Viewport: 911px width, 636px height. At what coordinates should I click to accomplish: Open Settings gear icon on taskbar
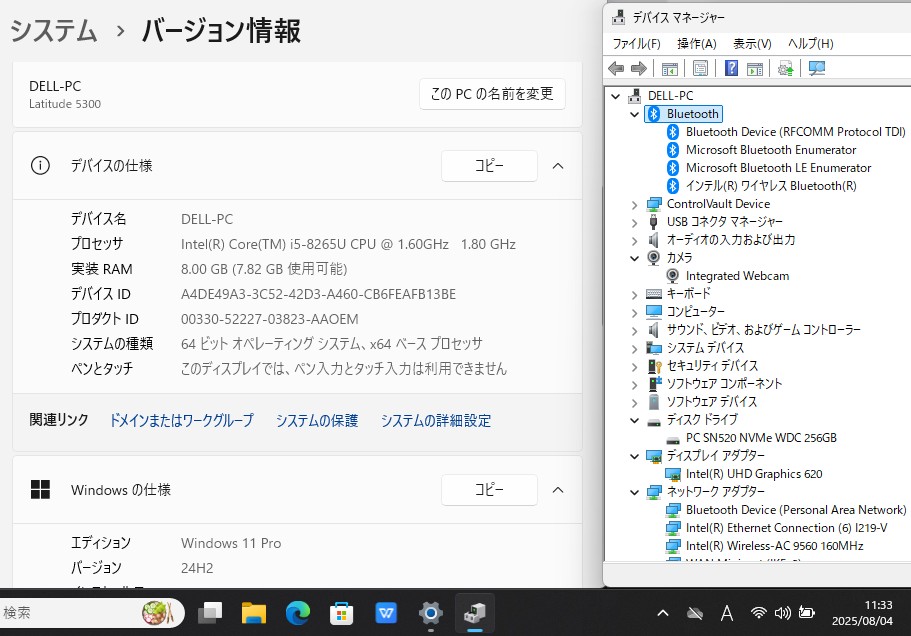click(431, 613)
